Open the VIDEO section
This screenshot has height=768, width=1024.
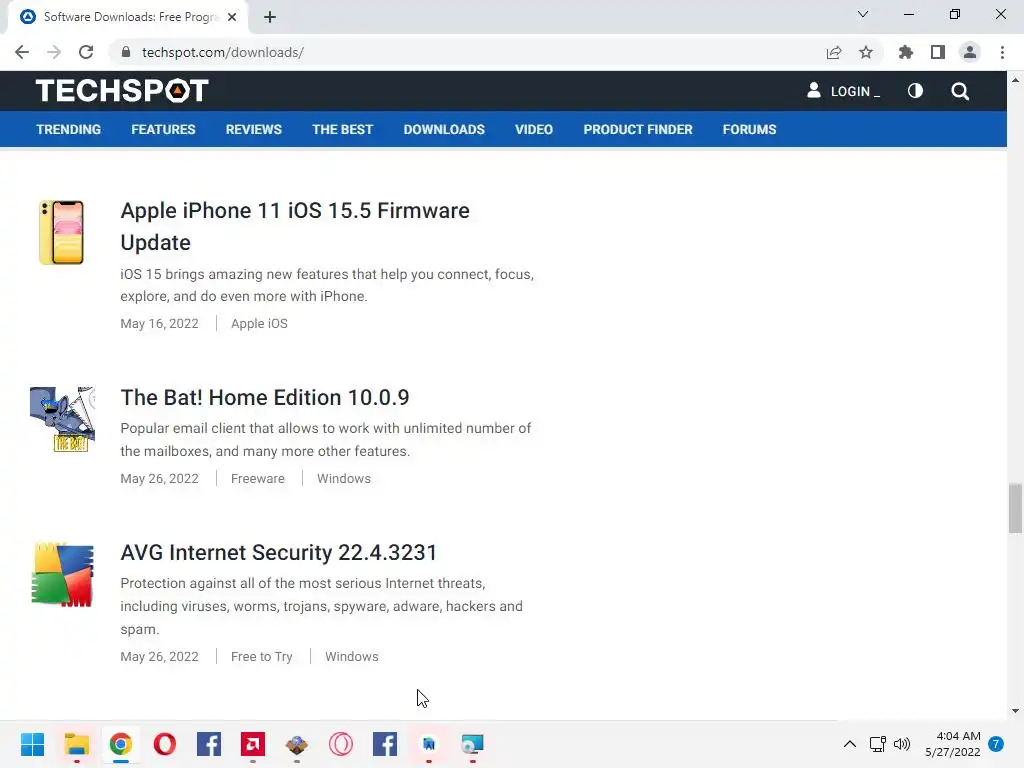pyautogui.click(x=534, y=129)
